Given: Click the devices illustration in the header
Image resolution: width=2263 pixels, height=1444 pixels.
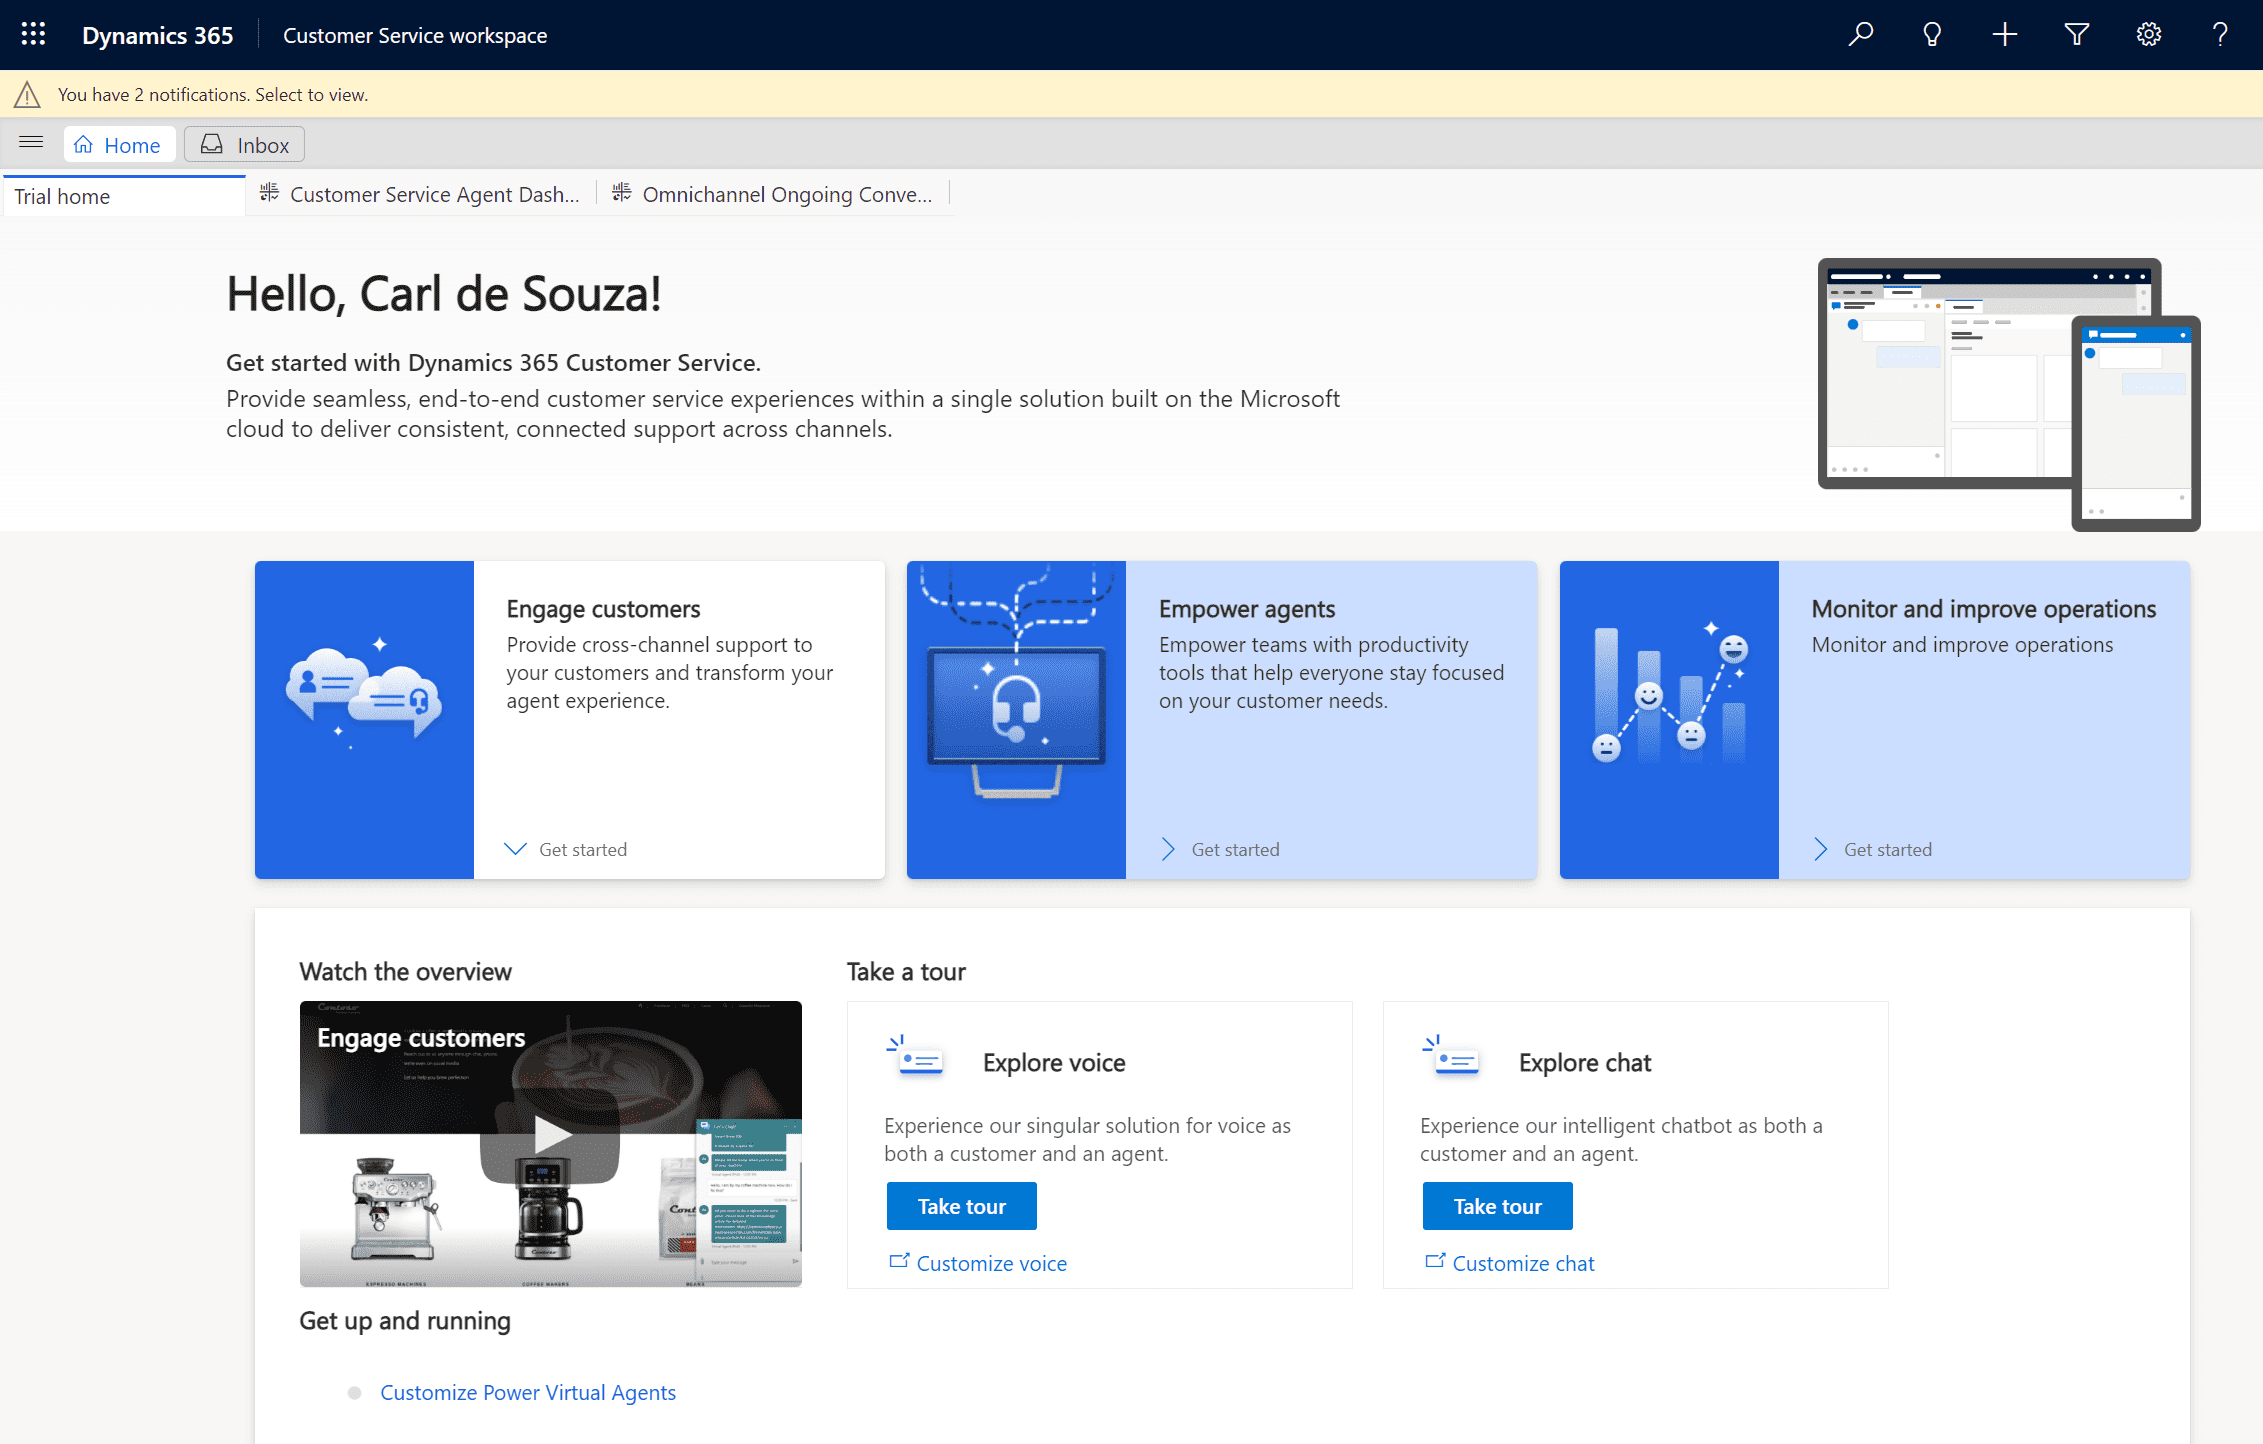Looking at the screenshot, I should (2009, 394).
